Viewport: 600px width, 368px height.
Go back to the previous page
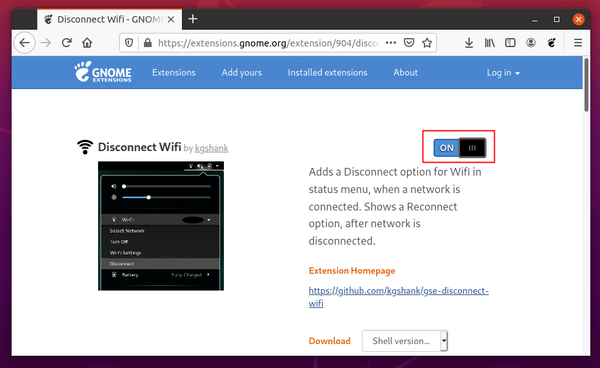[x=24, y=43]
